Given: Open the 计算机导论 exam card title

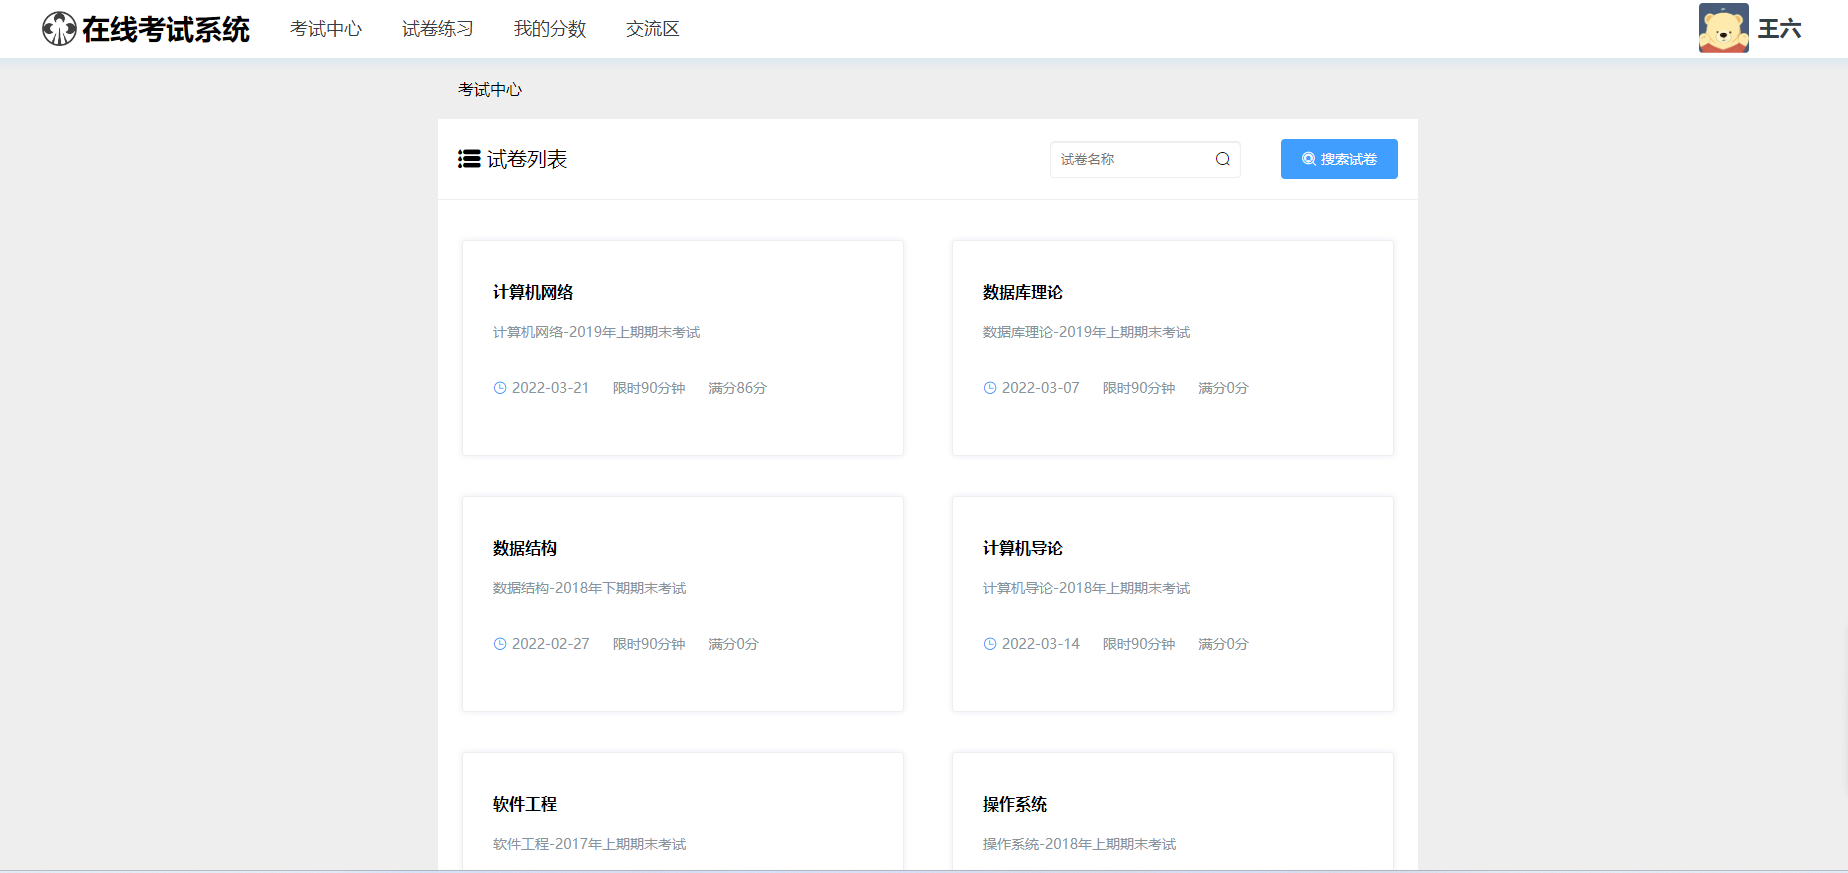Looking at the screenshot, I should click(x=1023, y=548).
